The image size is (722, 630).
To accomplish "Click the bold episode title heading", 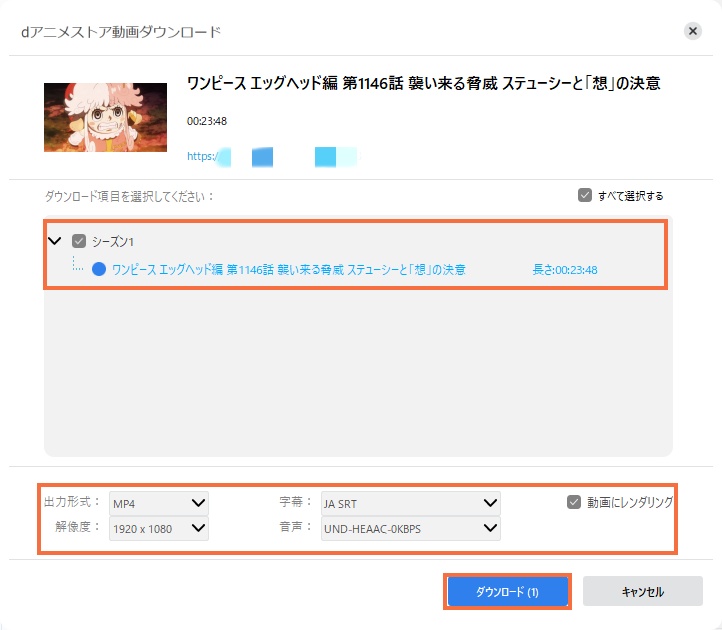I will pyautogui.click(x=423, y=84).
